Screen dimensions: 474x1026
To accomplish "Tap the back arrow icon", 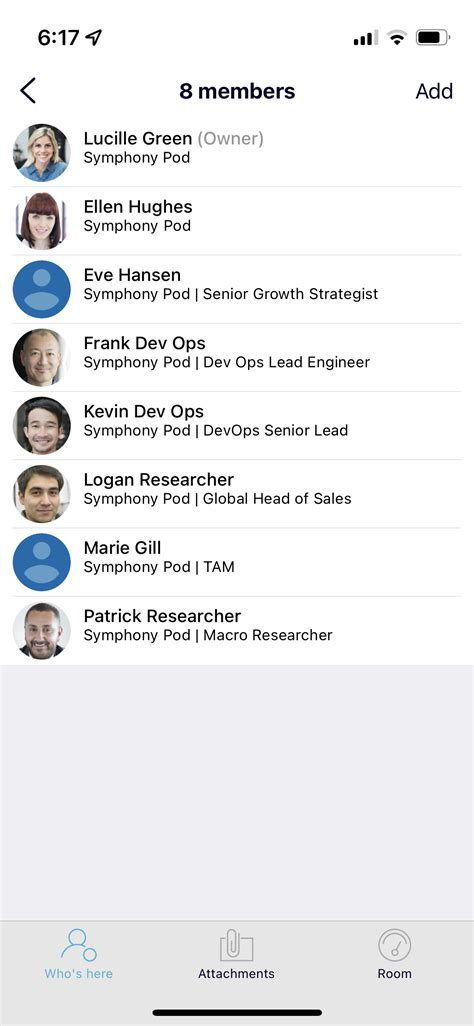I will 27,91.
